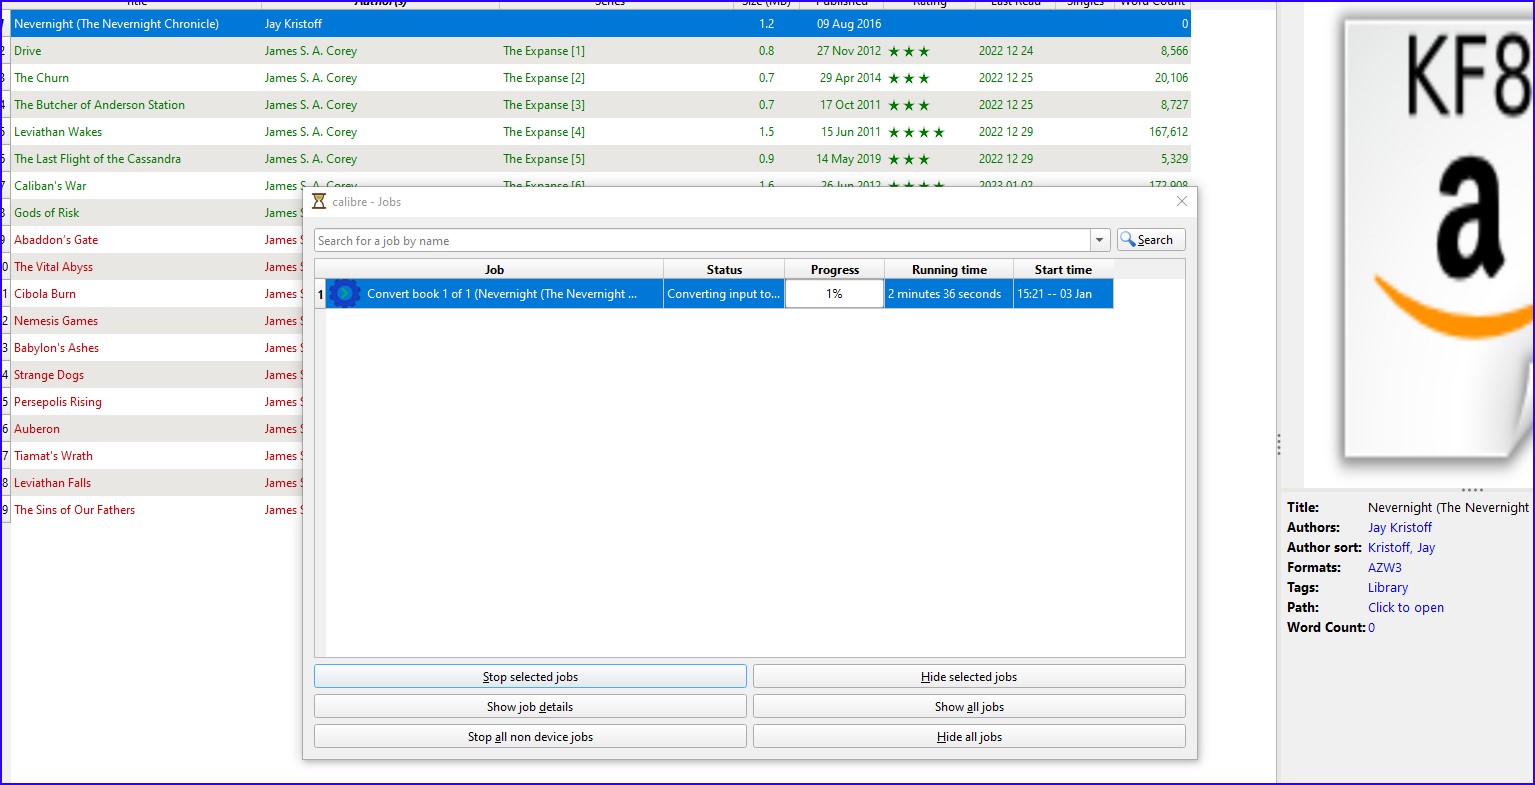Open book folder via 'Click to open'
The width and height of the screenshot is (1535, 785).
coord(1406,607)
